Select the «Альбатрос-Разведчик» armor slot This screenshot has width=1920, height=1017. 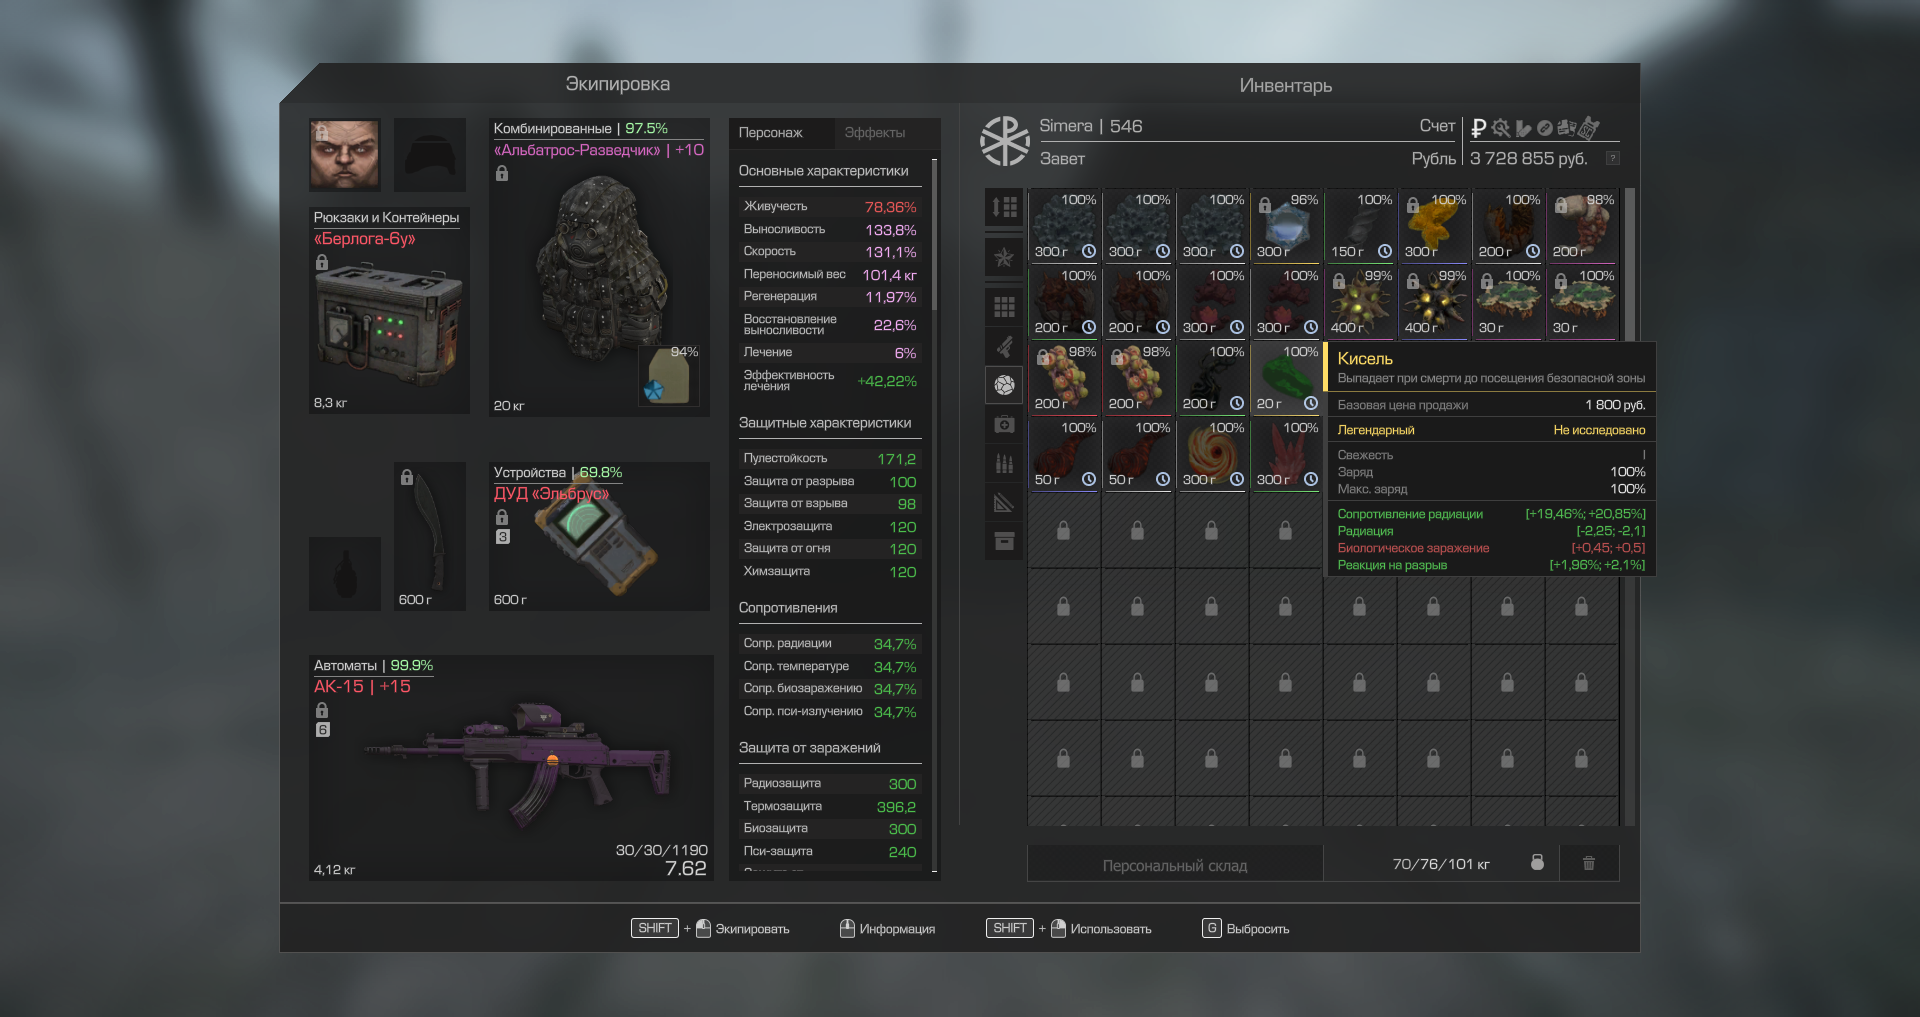(x=599, y=268)
